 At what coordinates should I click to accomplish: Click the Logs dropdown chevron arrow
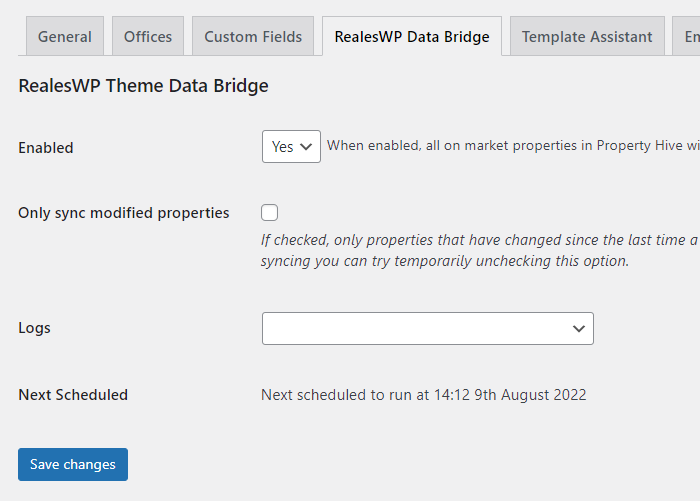click(x=579, y=329)
